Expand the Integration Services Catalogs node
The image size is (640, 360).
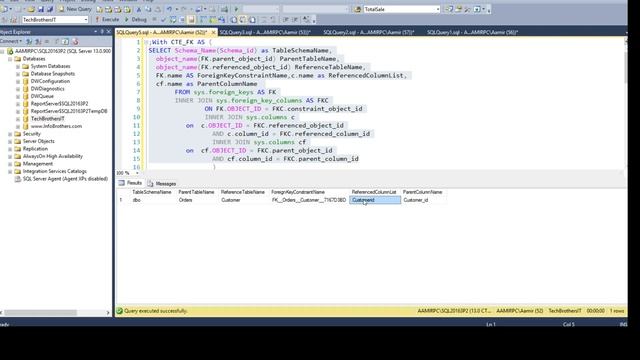tap(10, 171)
